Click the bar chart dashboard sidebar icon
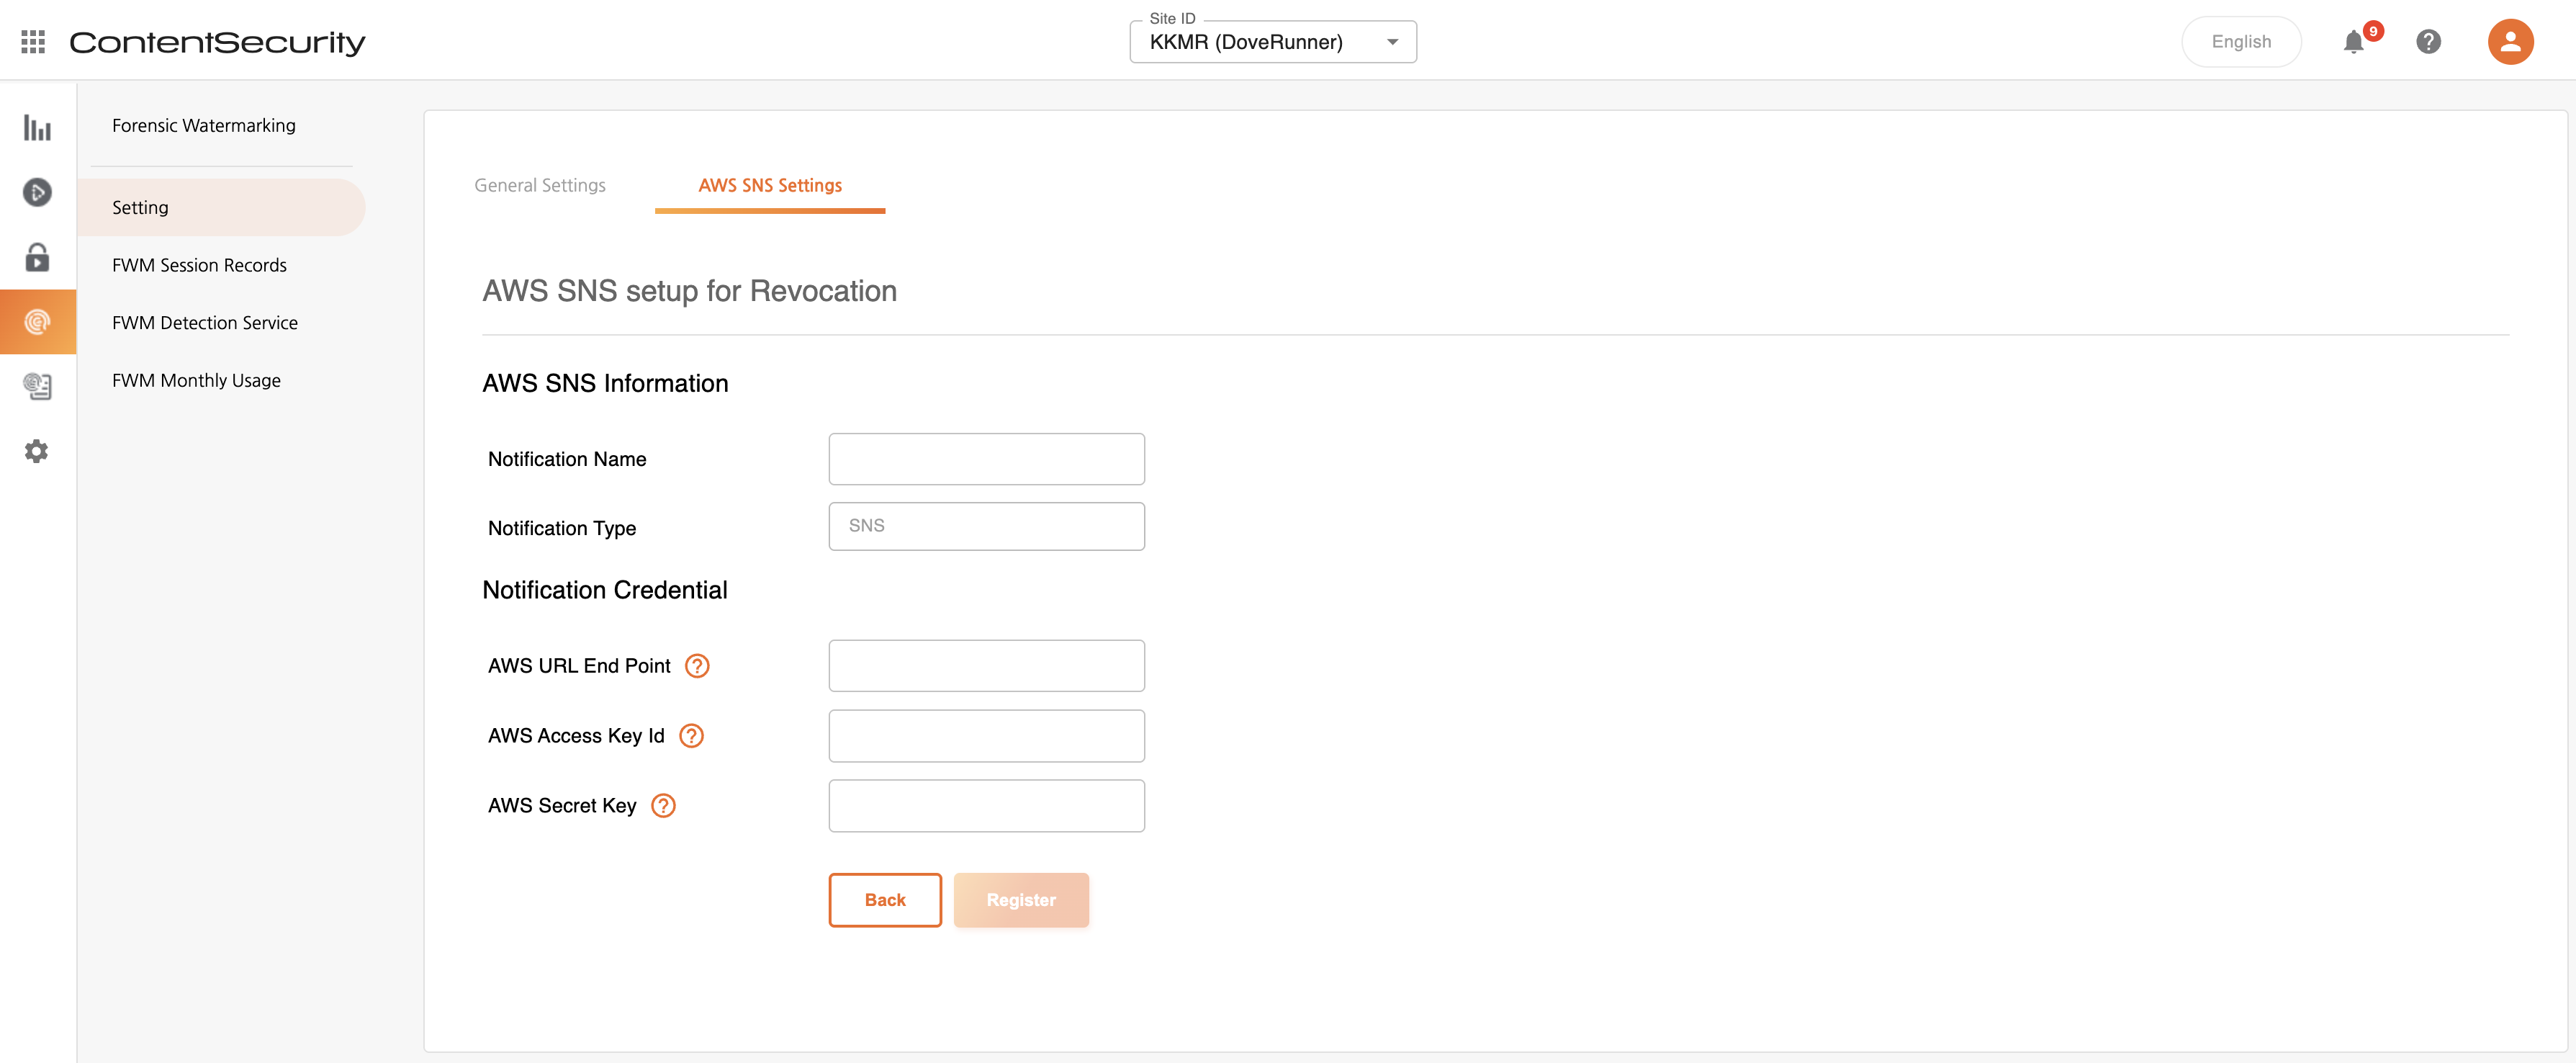 37,128
